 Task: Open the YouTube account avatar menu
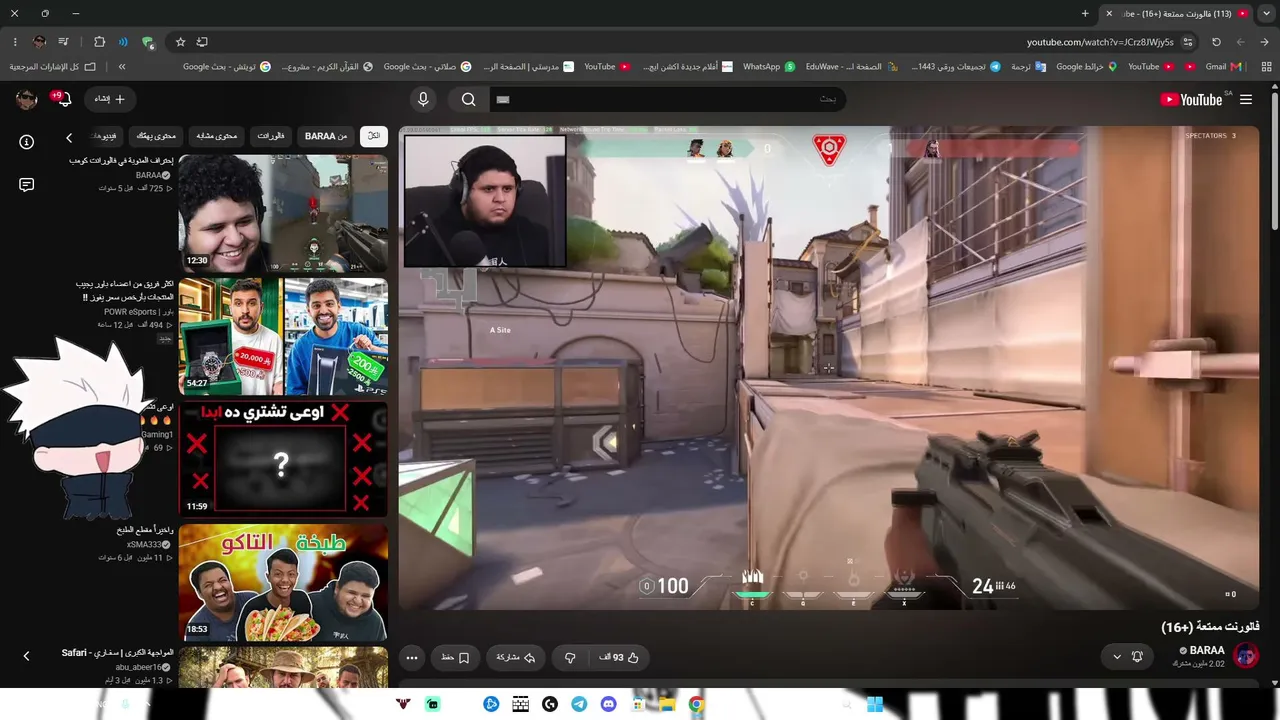coord(27,99)
